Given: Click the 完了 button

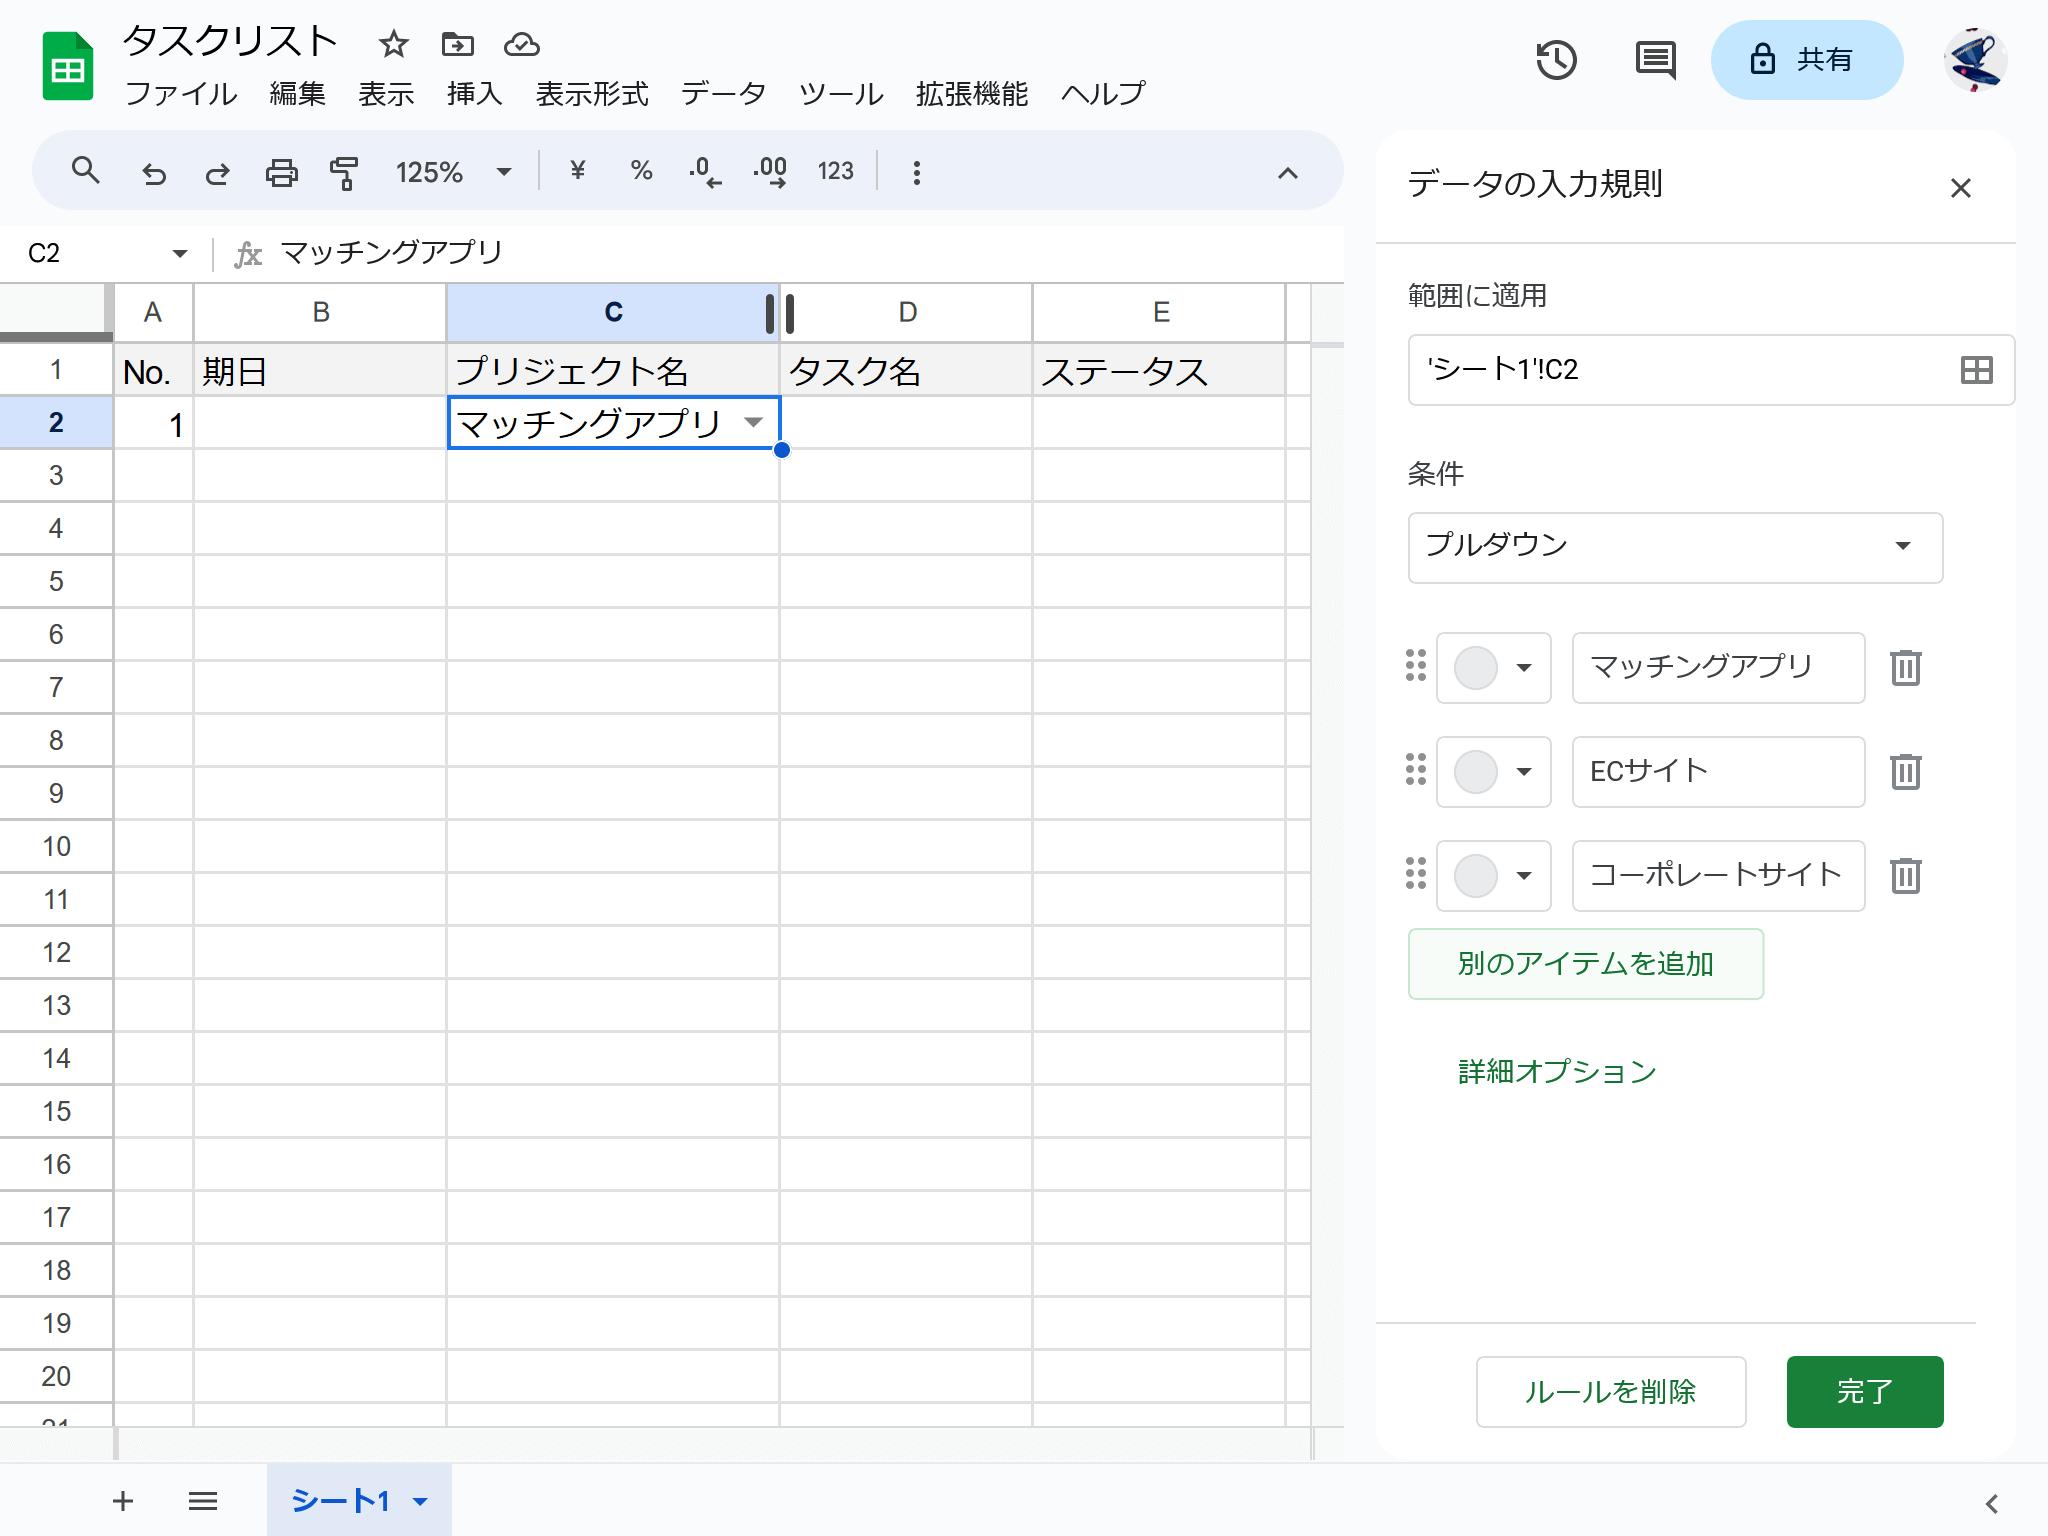Looking at the screenshot, I should pyautogui.click(x=1864, y=1392).
